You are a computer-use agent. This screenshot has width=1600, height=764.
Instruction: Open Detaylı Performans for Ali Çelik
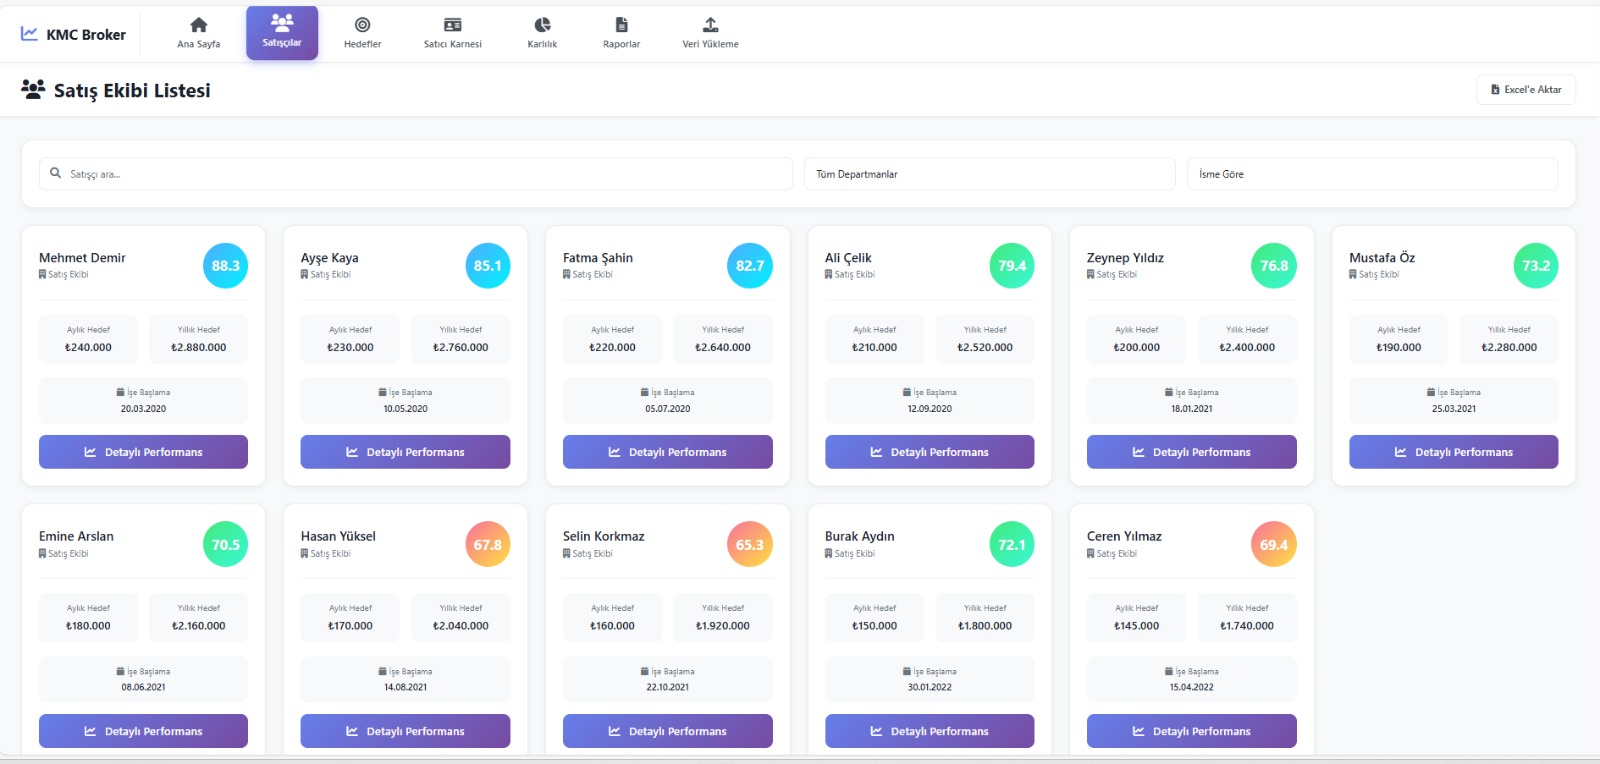(x=929, y=452)
